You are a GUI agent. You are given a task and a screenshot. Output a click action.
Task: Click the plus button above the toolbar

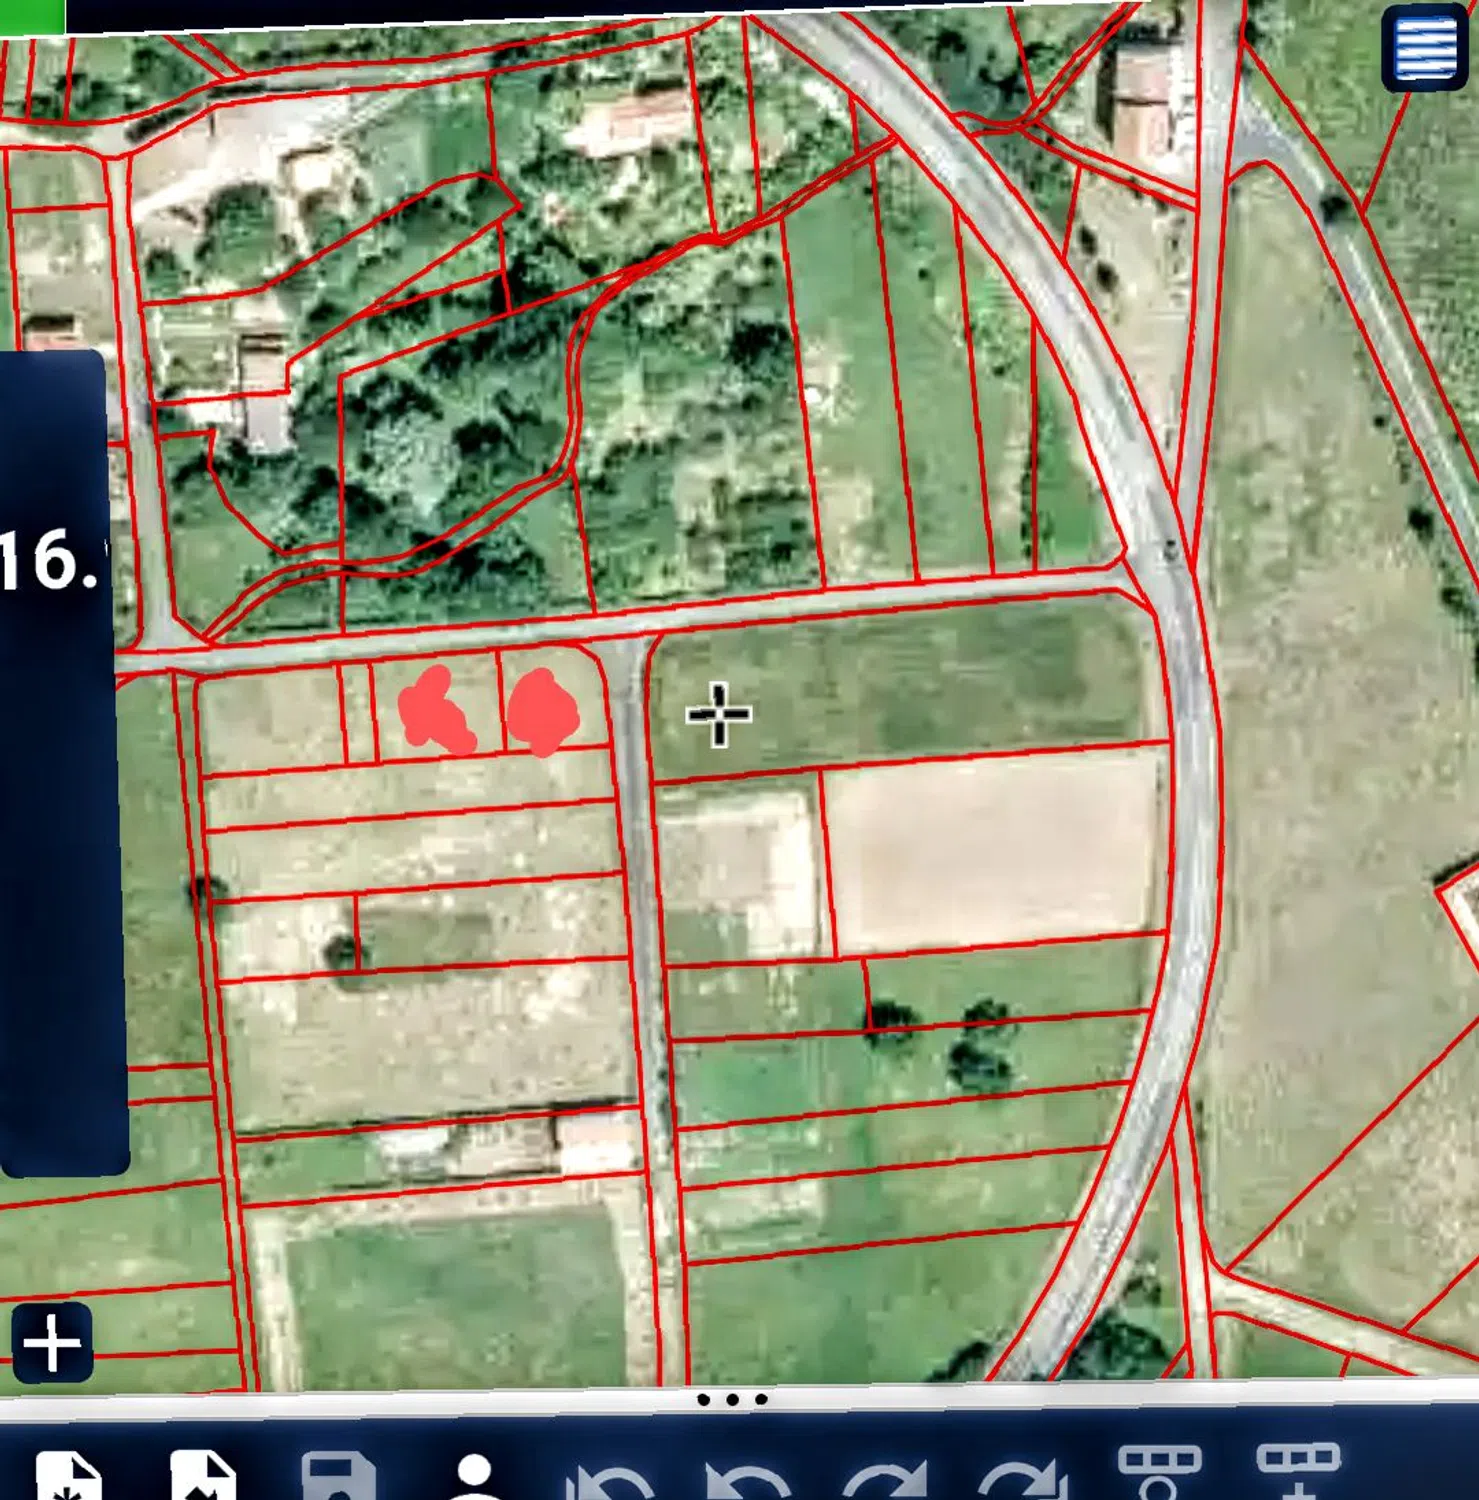click(x=52, y=1342)
